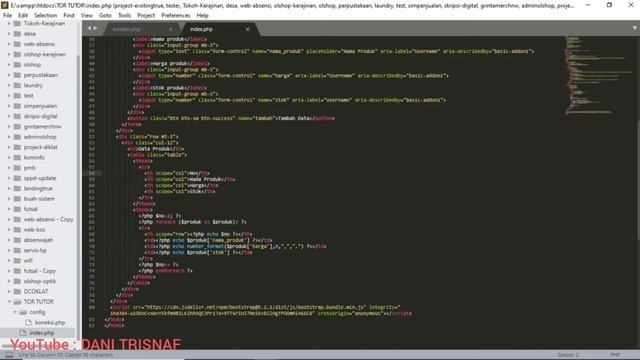Close the koneksi.php tab

pos(171,29)
